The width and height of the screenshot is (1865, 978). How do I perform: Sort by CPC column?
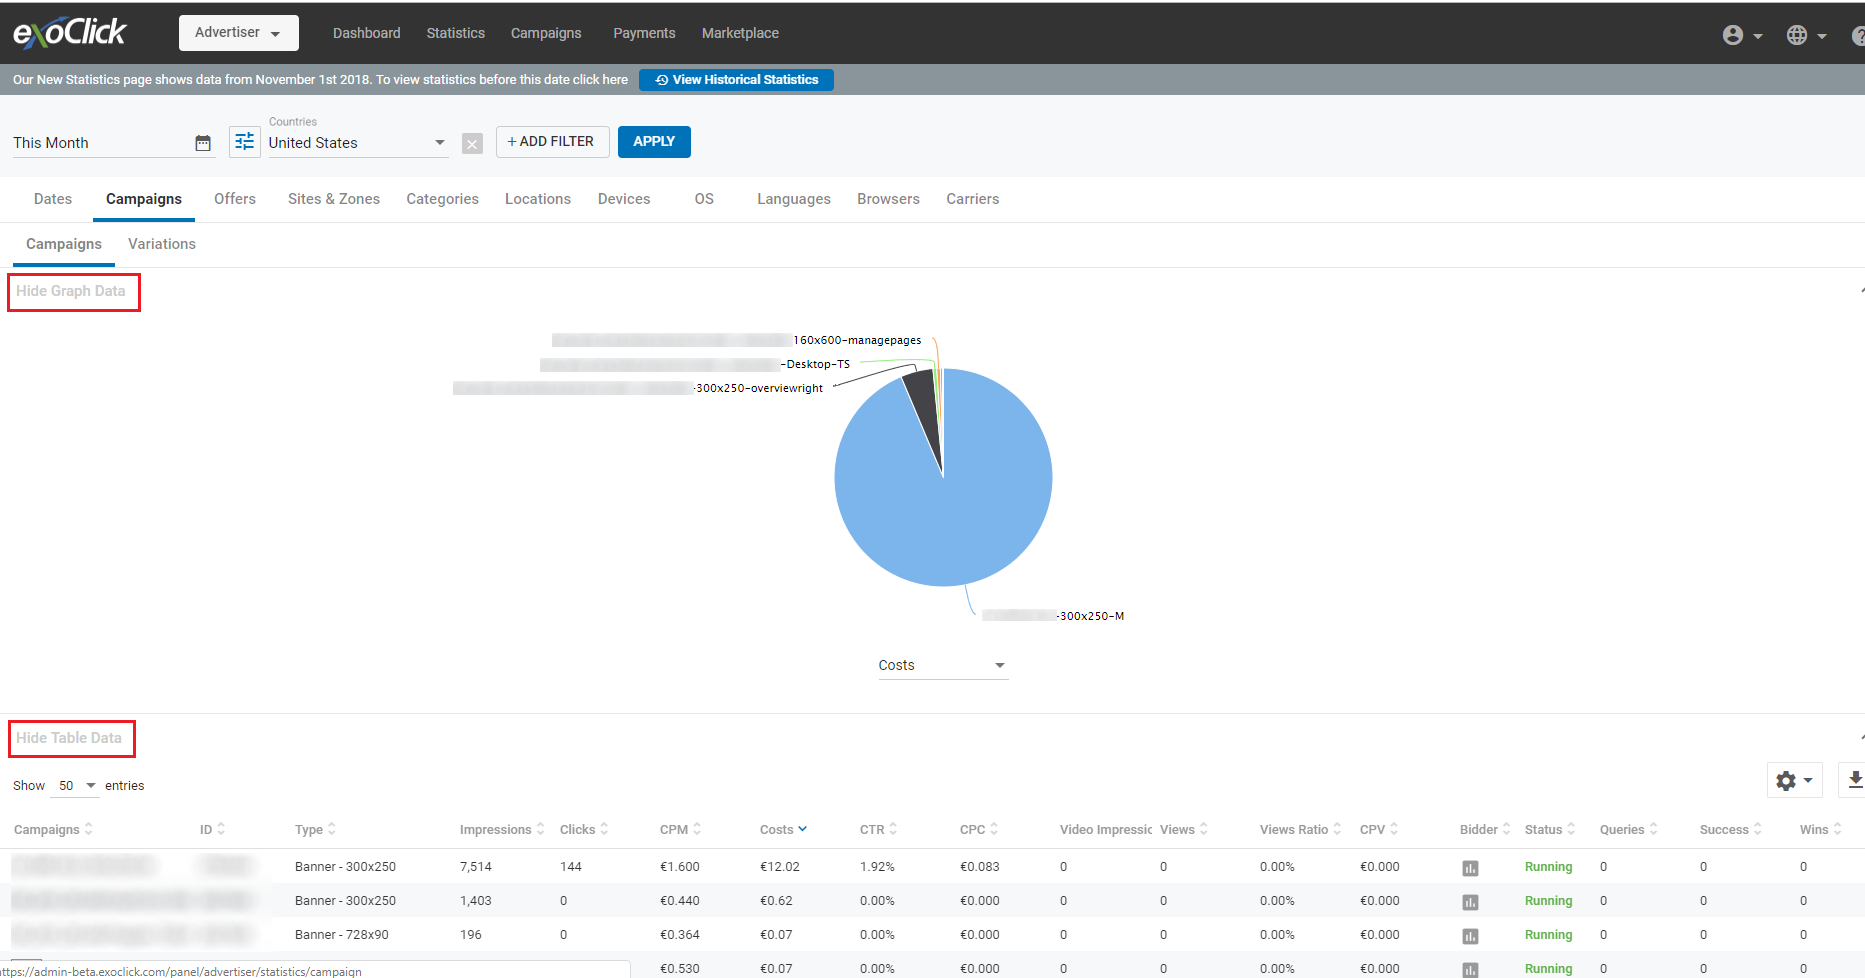pyautogui.click(x=979, y=829)
